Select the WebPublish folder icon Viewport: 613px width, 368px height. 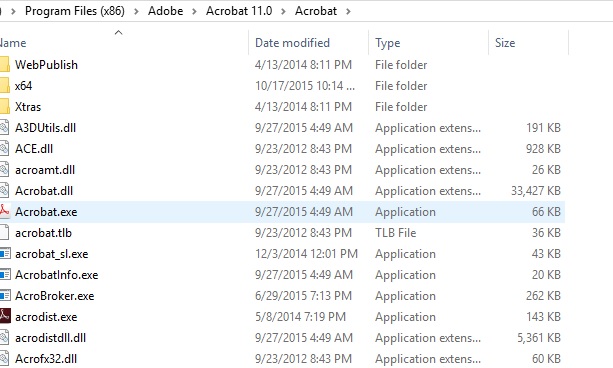tap(5, 65)
